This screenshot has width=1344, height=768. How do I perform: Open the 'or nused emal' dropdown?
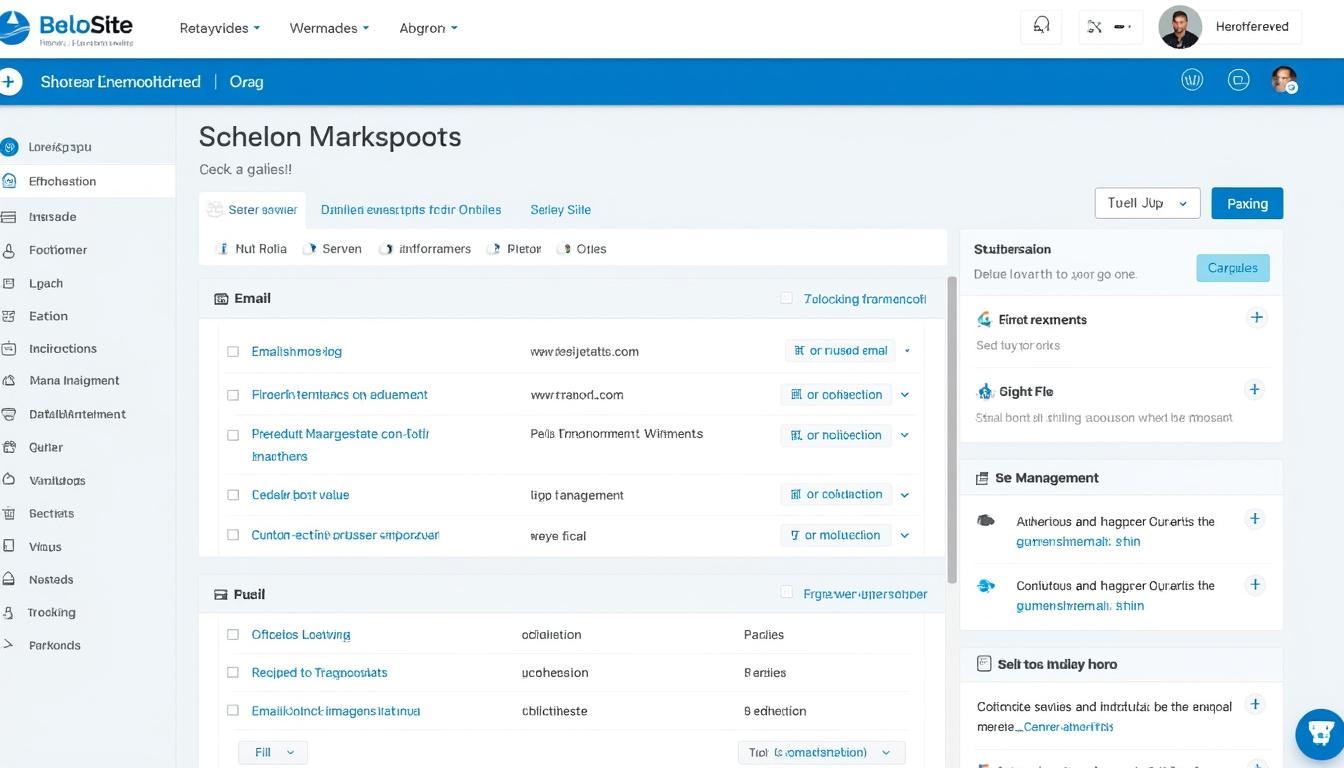(850, 351)
